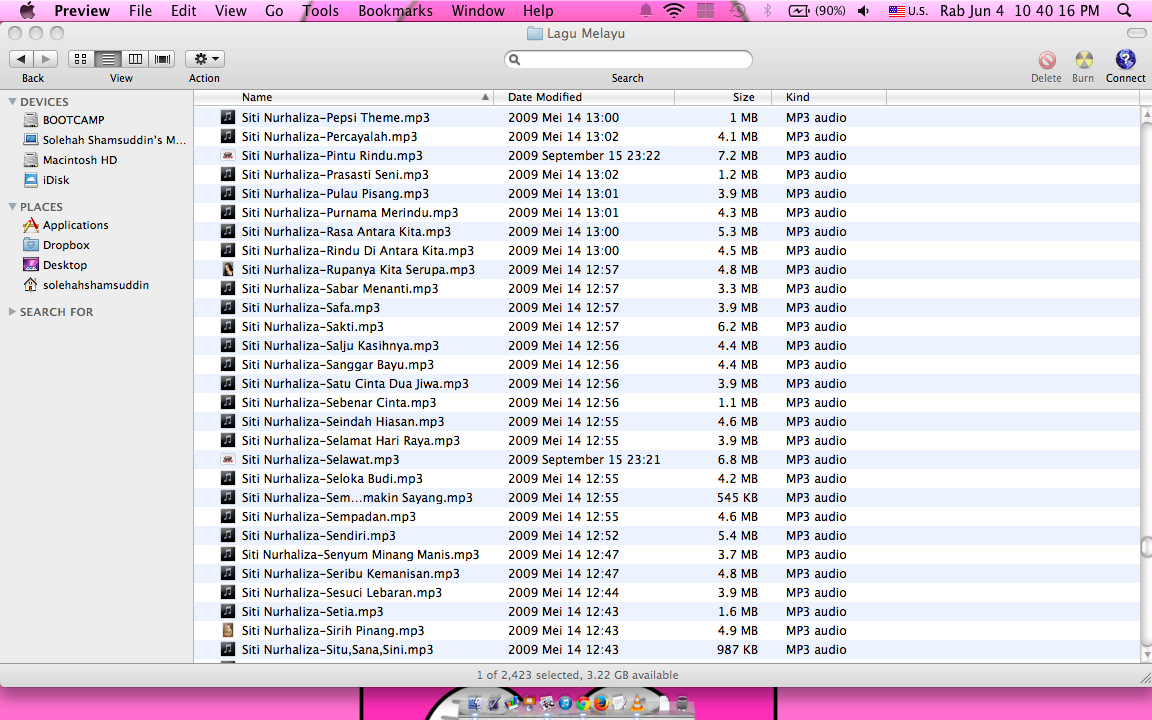Go back with the Back arrow button
Image resolution: width=1152 pixels, height=720 pixels.
point(21,59)
